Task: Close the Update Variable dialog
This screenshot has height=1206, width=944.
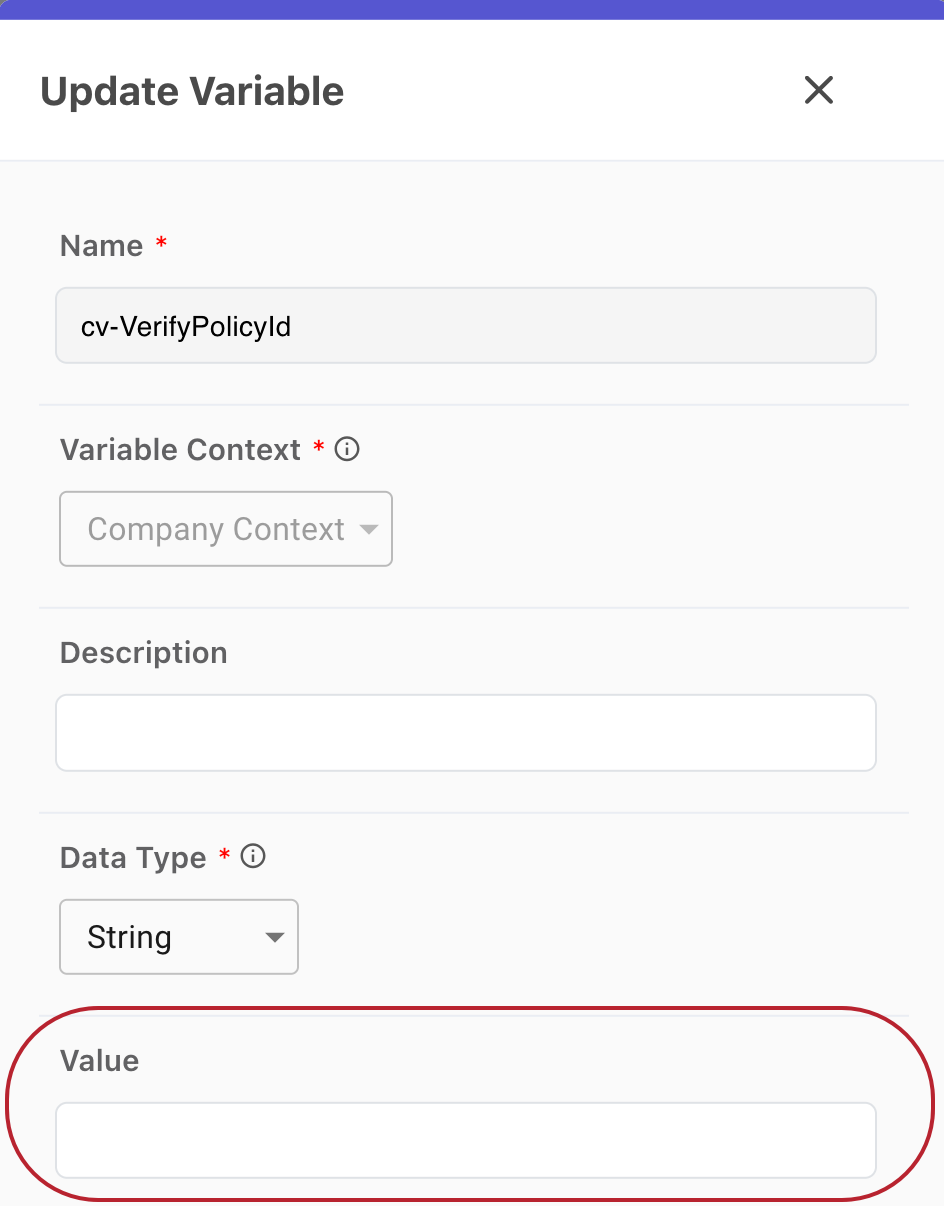Action: pos(818,90)
